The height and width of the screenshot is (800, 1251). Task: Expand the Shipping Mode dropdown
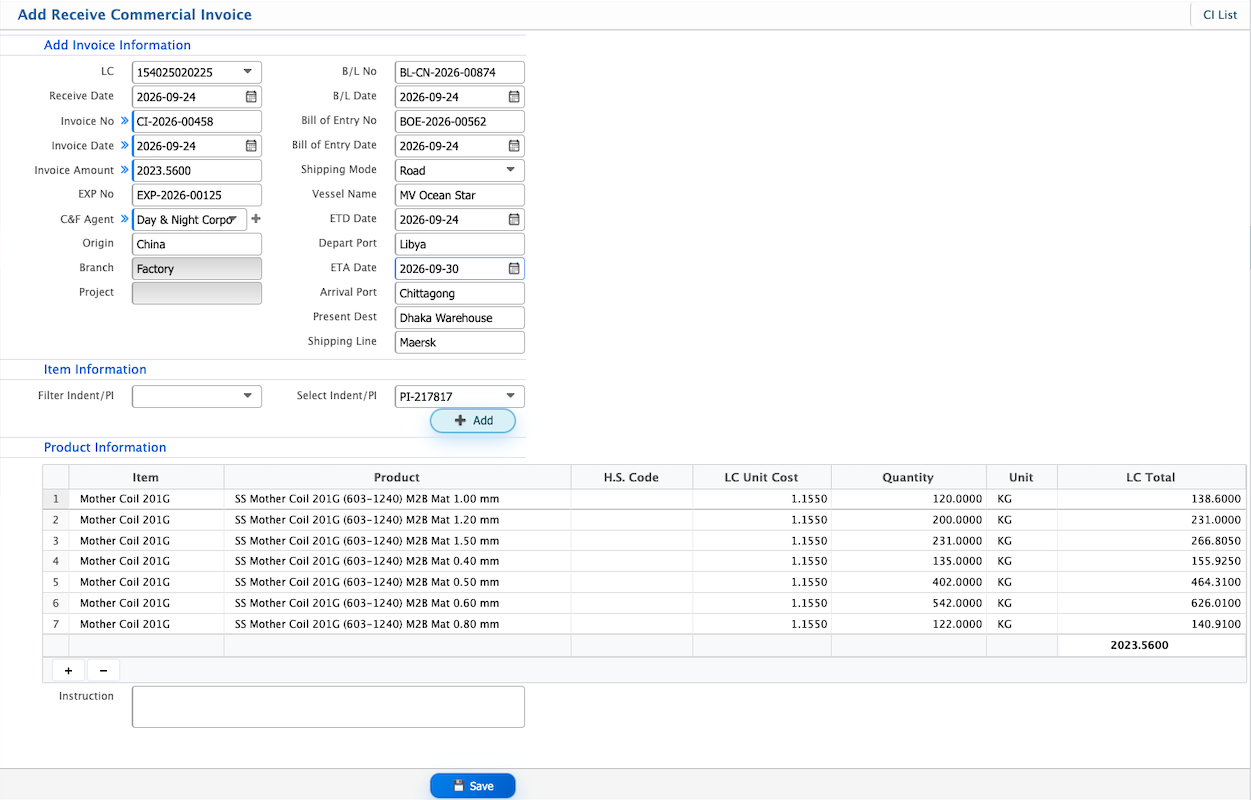pyautogui.click(x=510, y=170)
